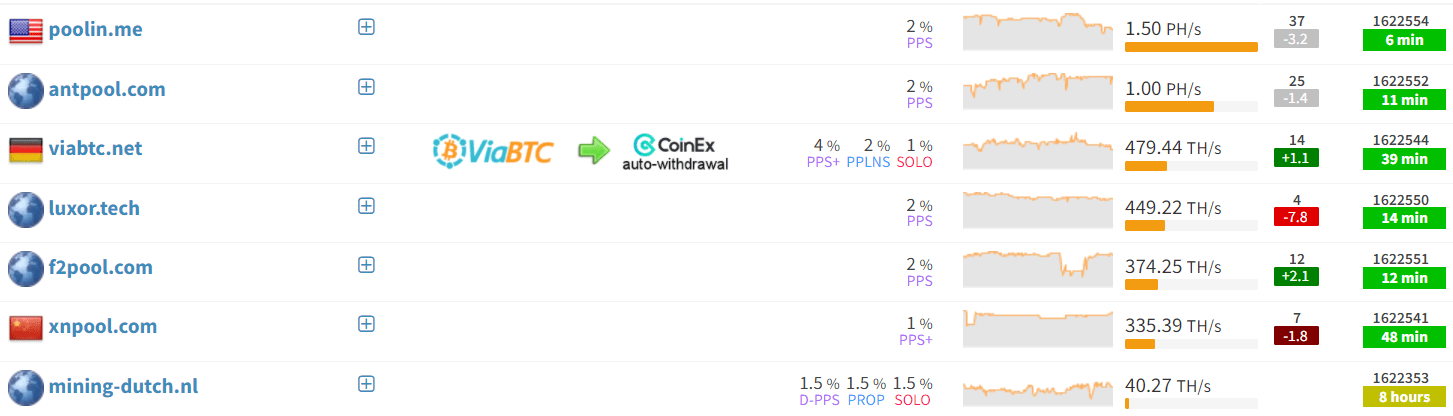Click the German flag next to viabtc.net

pos(25,150)
